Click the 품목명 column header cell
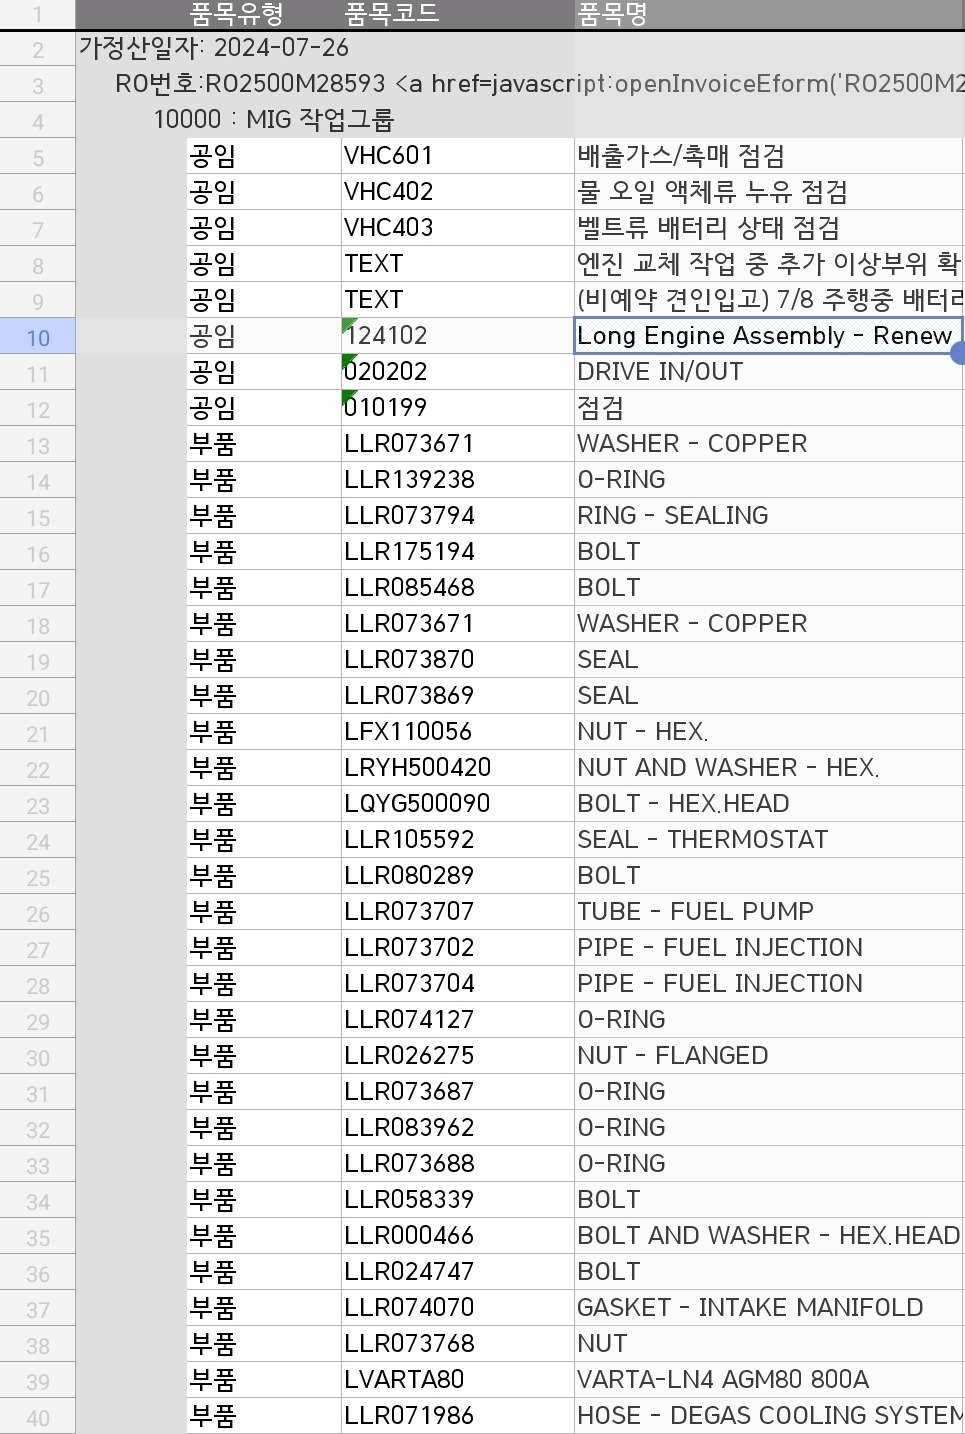This screenshot has width=965, height=1434. [x=612, y=14]
